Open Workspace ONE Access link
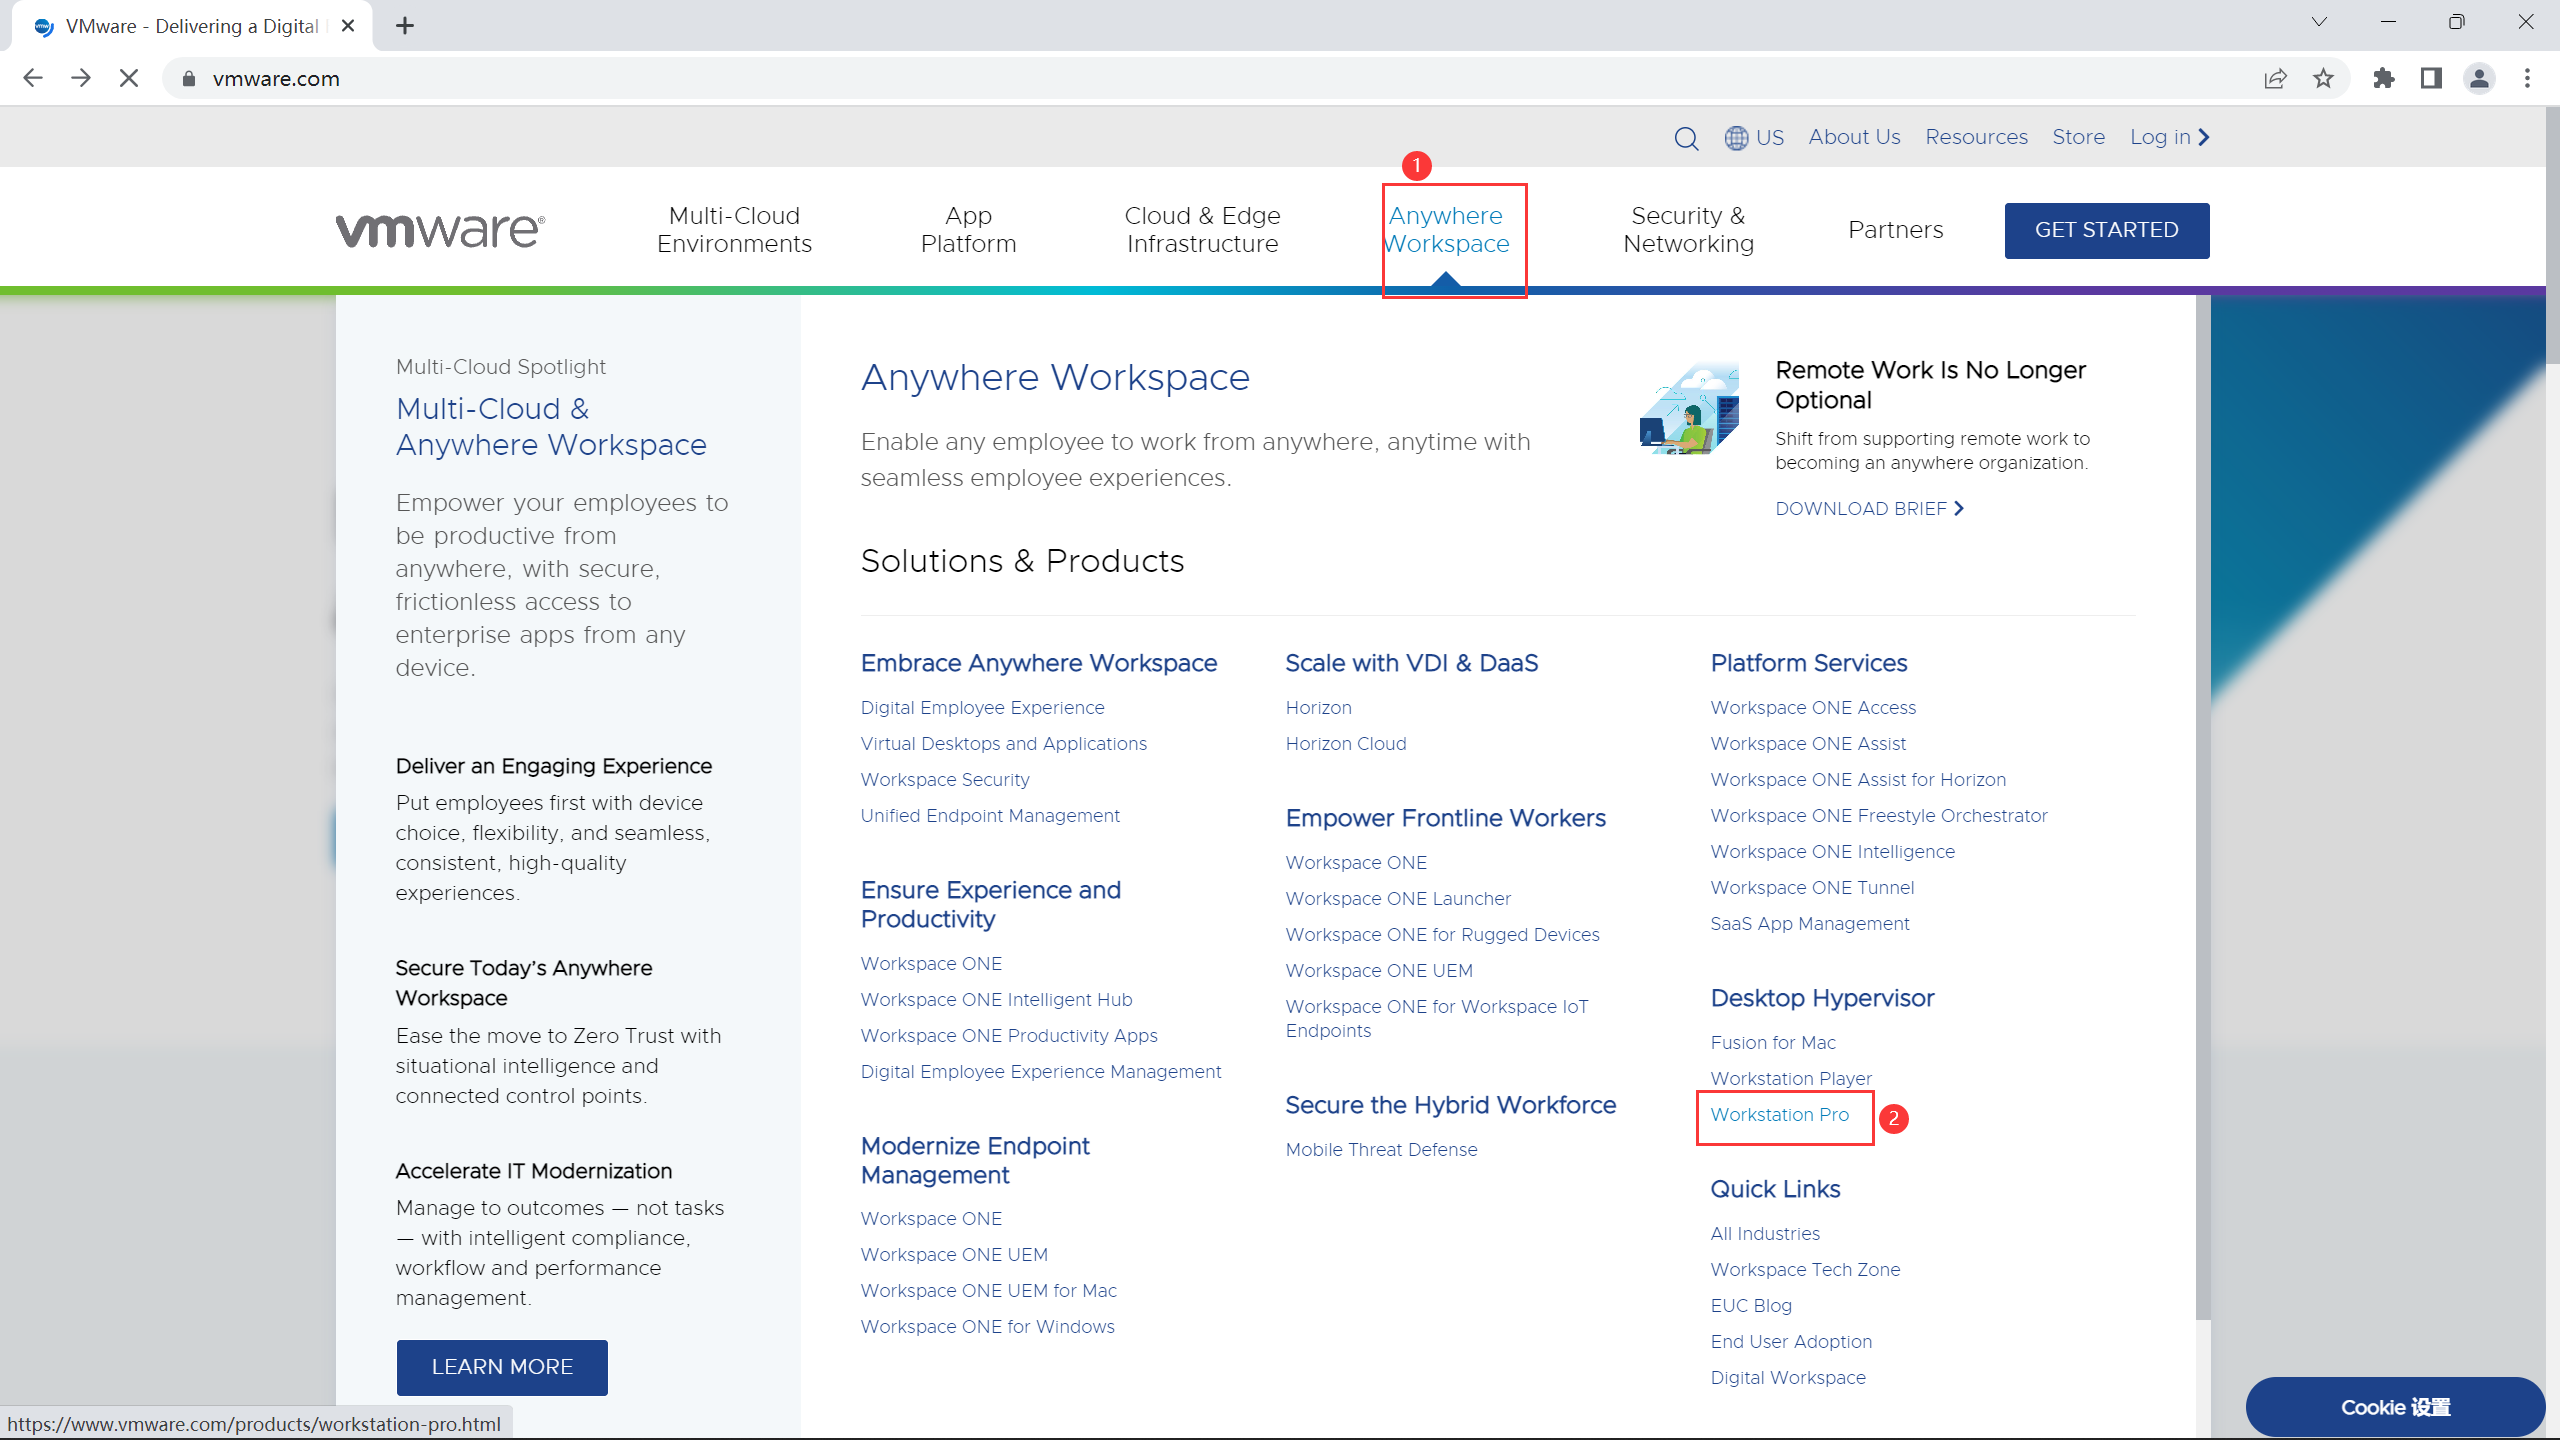This screenshot has width=2560, height=1440. coord(1813,708)
